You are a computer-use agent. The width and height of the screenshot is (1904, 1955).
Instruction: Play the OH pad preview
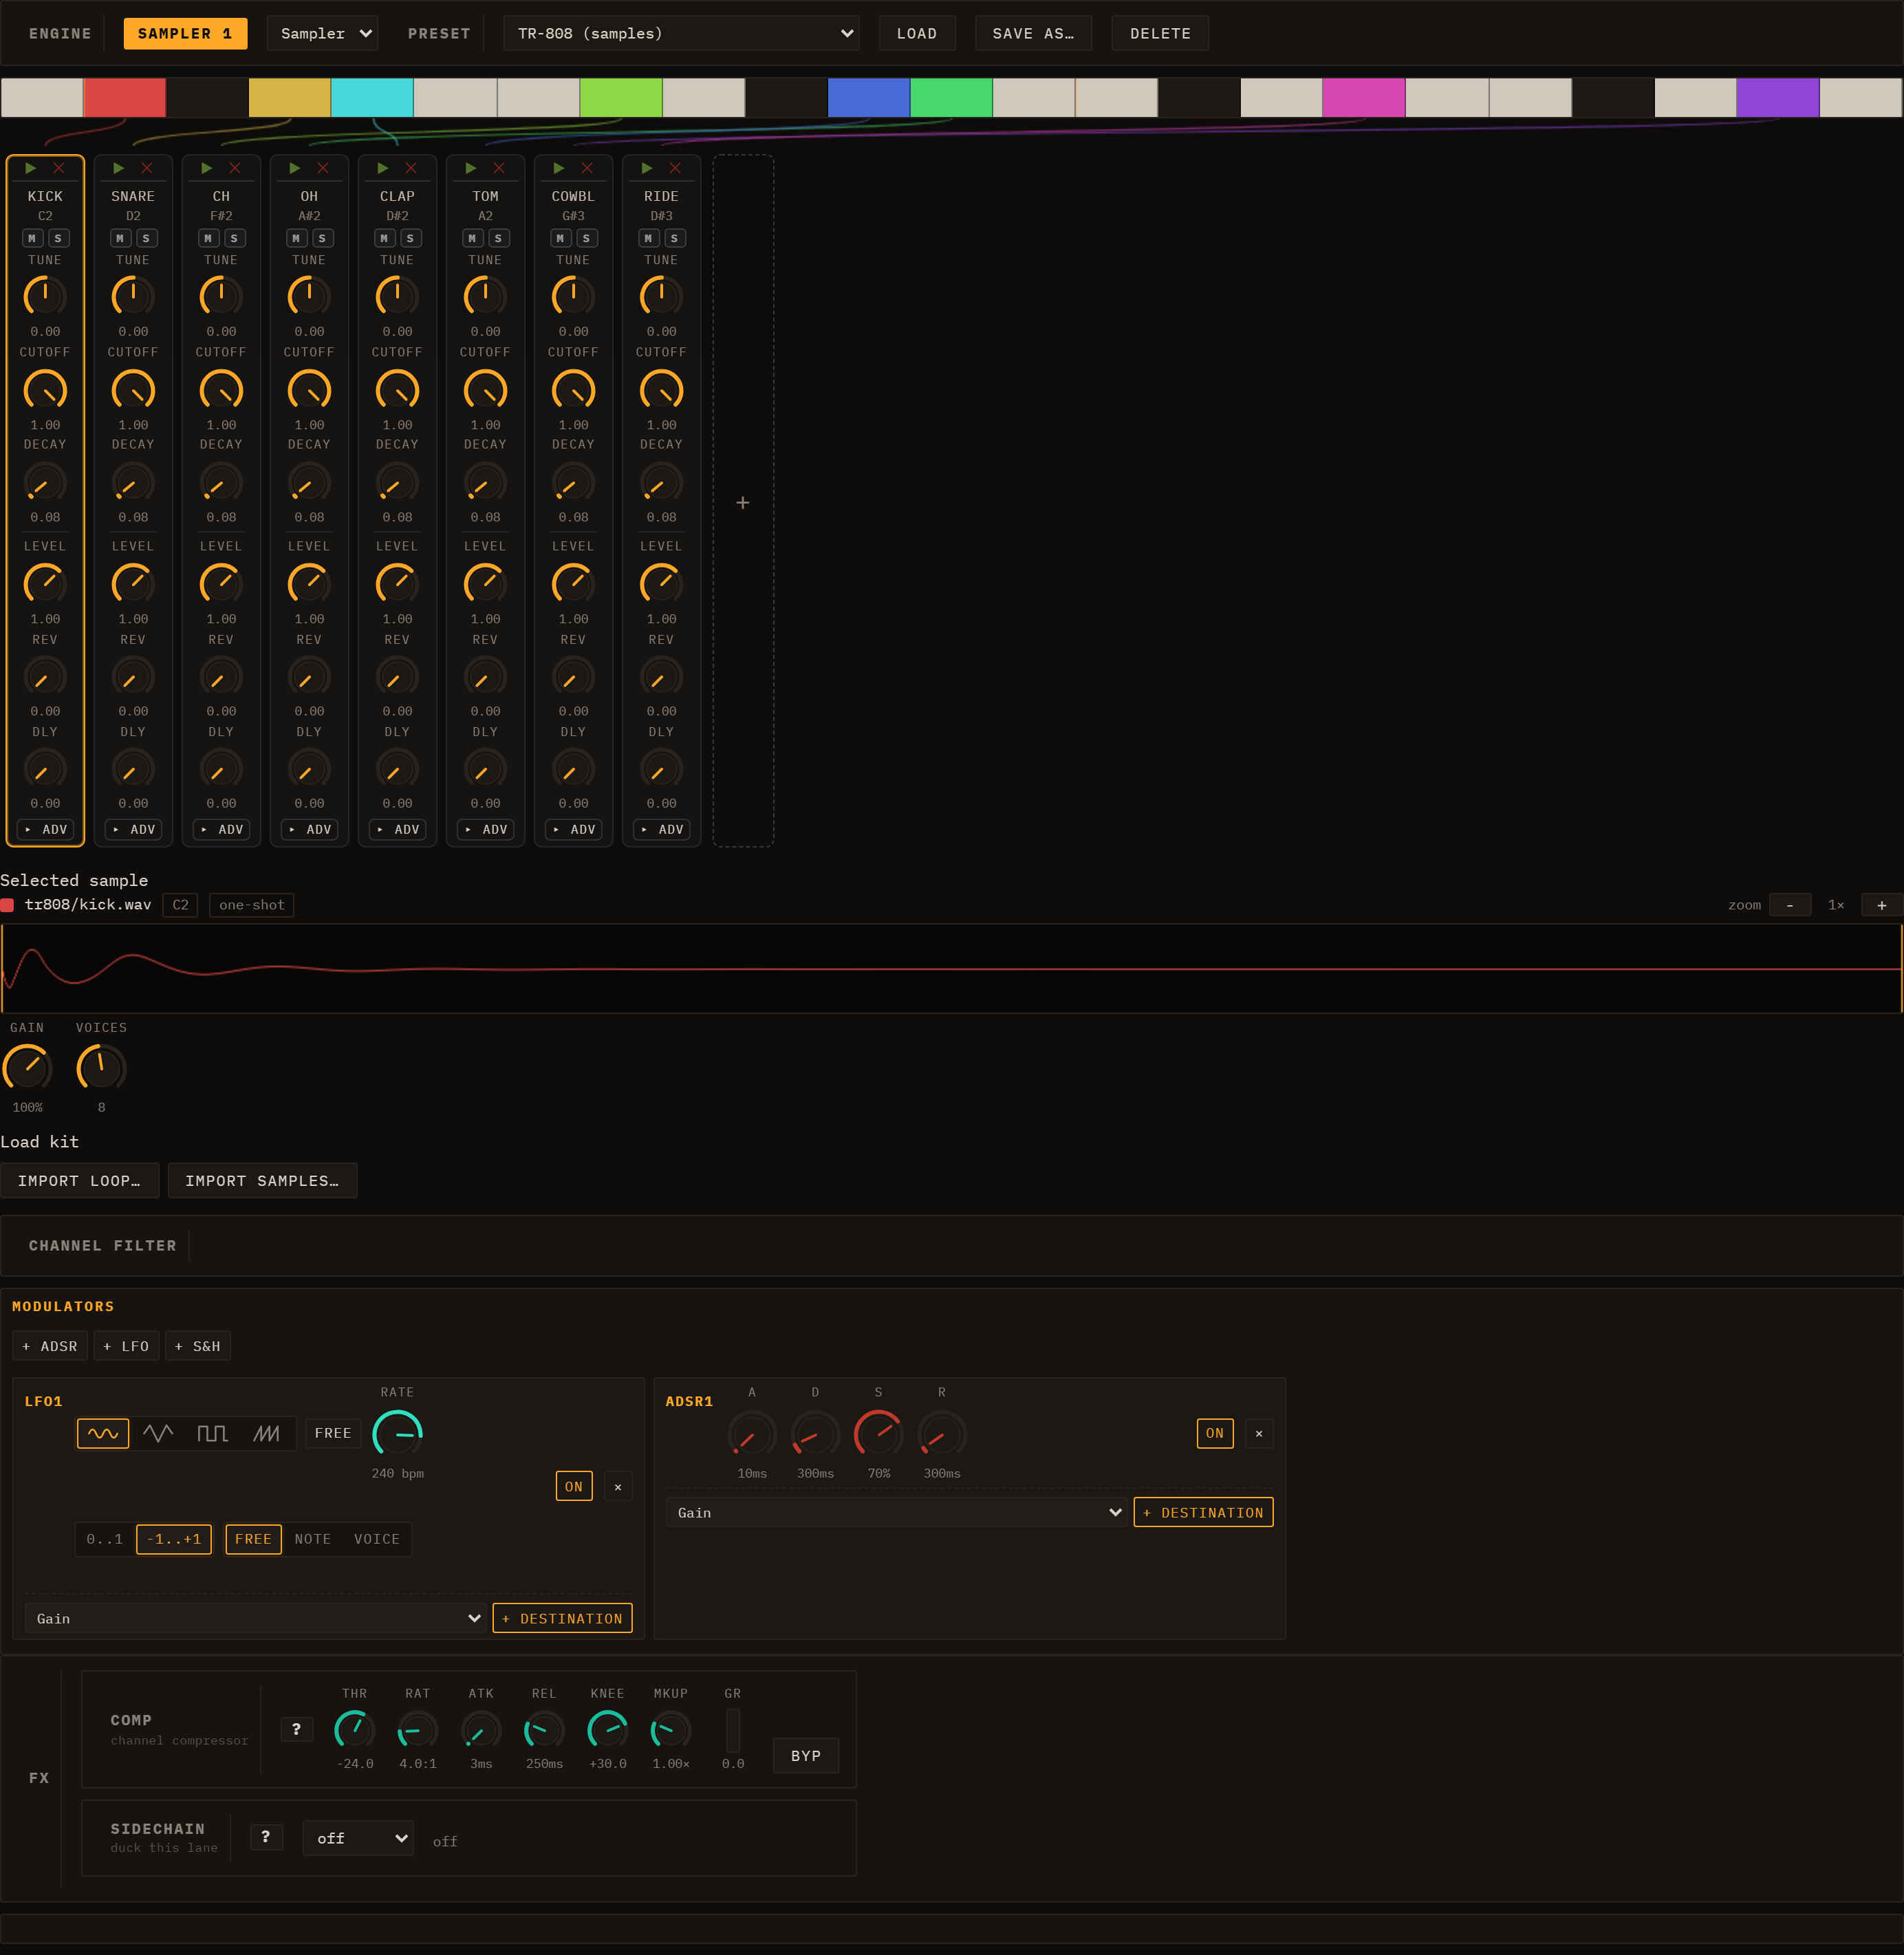[x=295, y=168]
